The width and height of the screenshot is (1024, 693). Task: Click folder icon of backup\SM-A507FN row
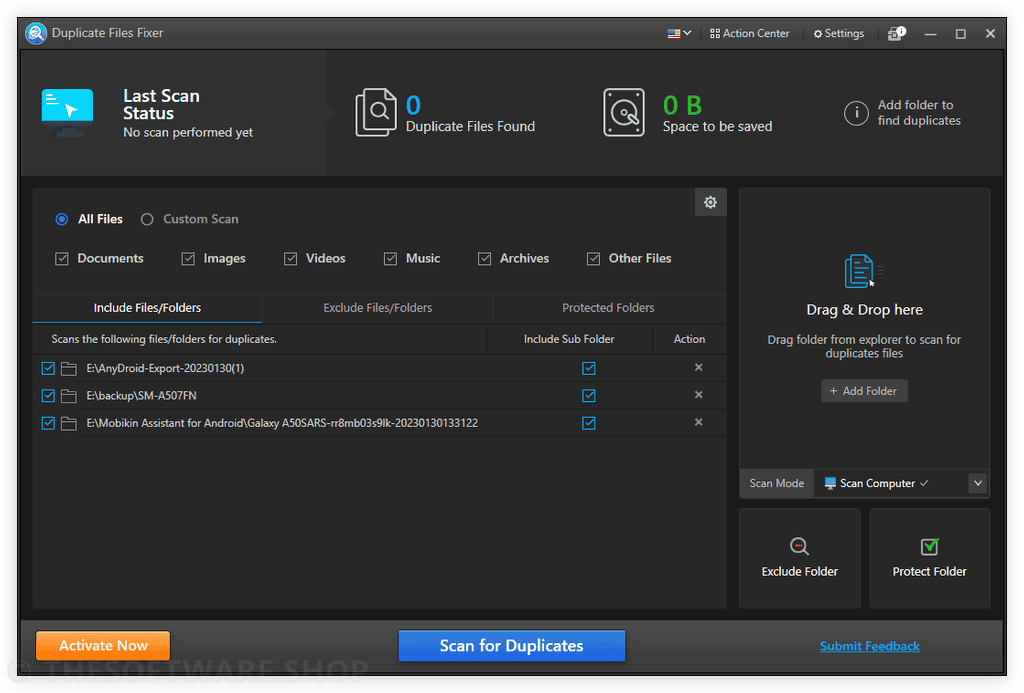point(69,396)
